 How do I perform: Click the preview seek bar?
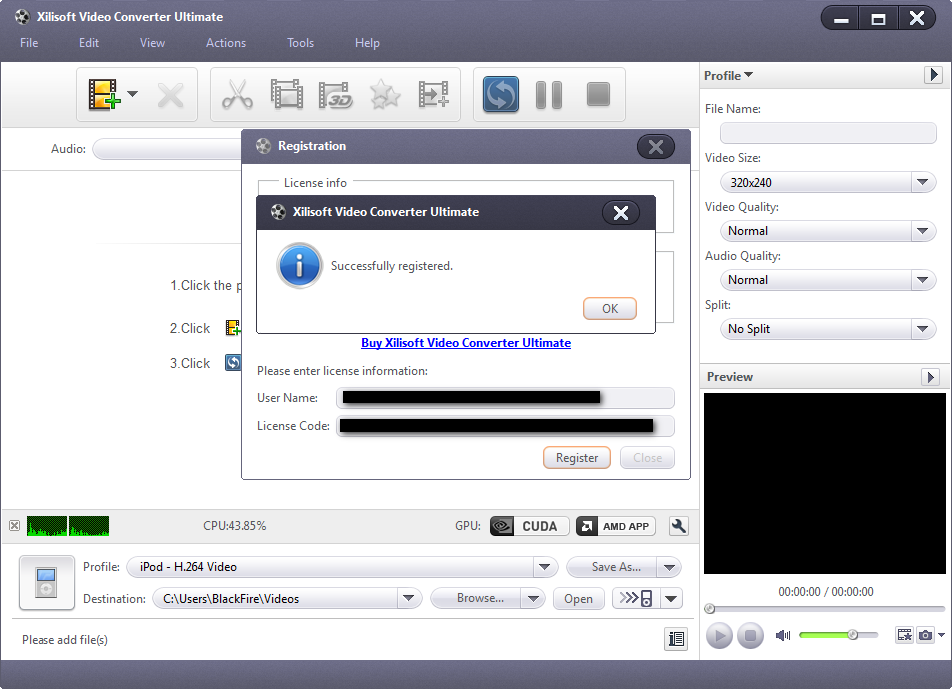tap(824, 608)
